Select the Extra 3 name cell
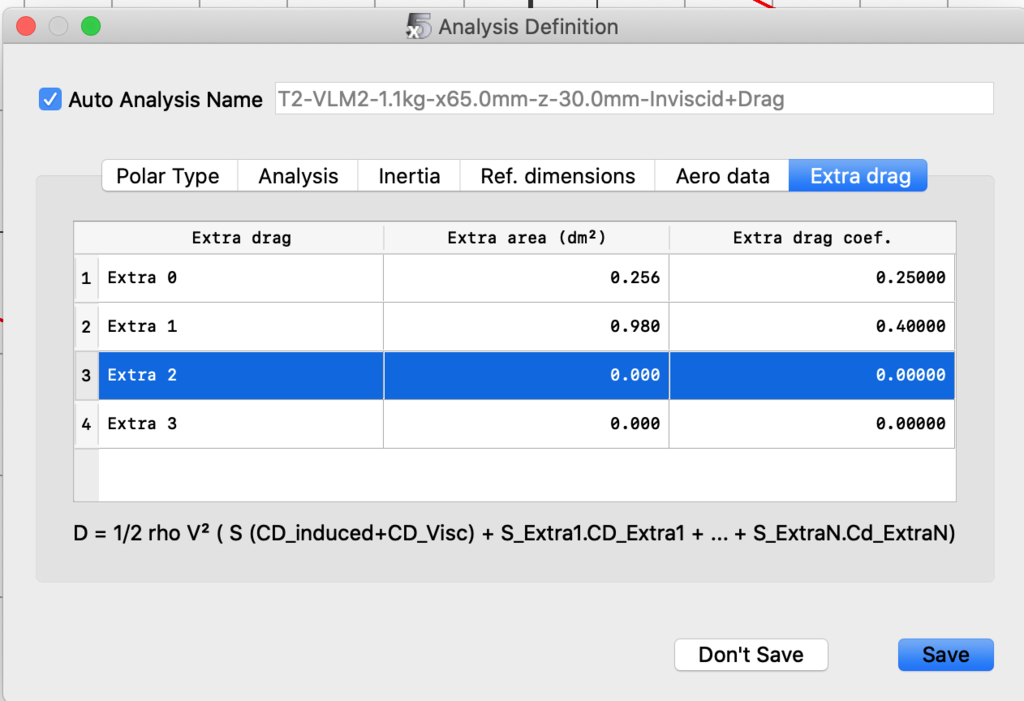Screen dimensions: 1024x701 [240, 424]
